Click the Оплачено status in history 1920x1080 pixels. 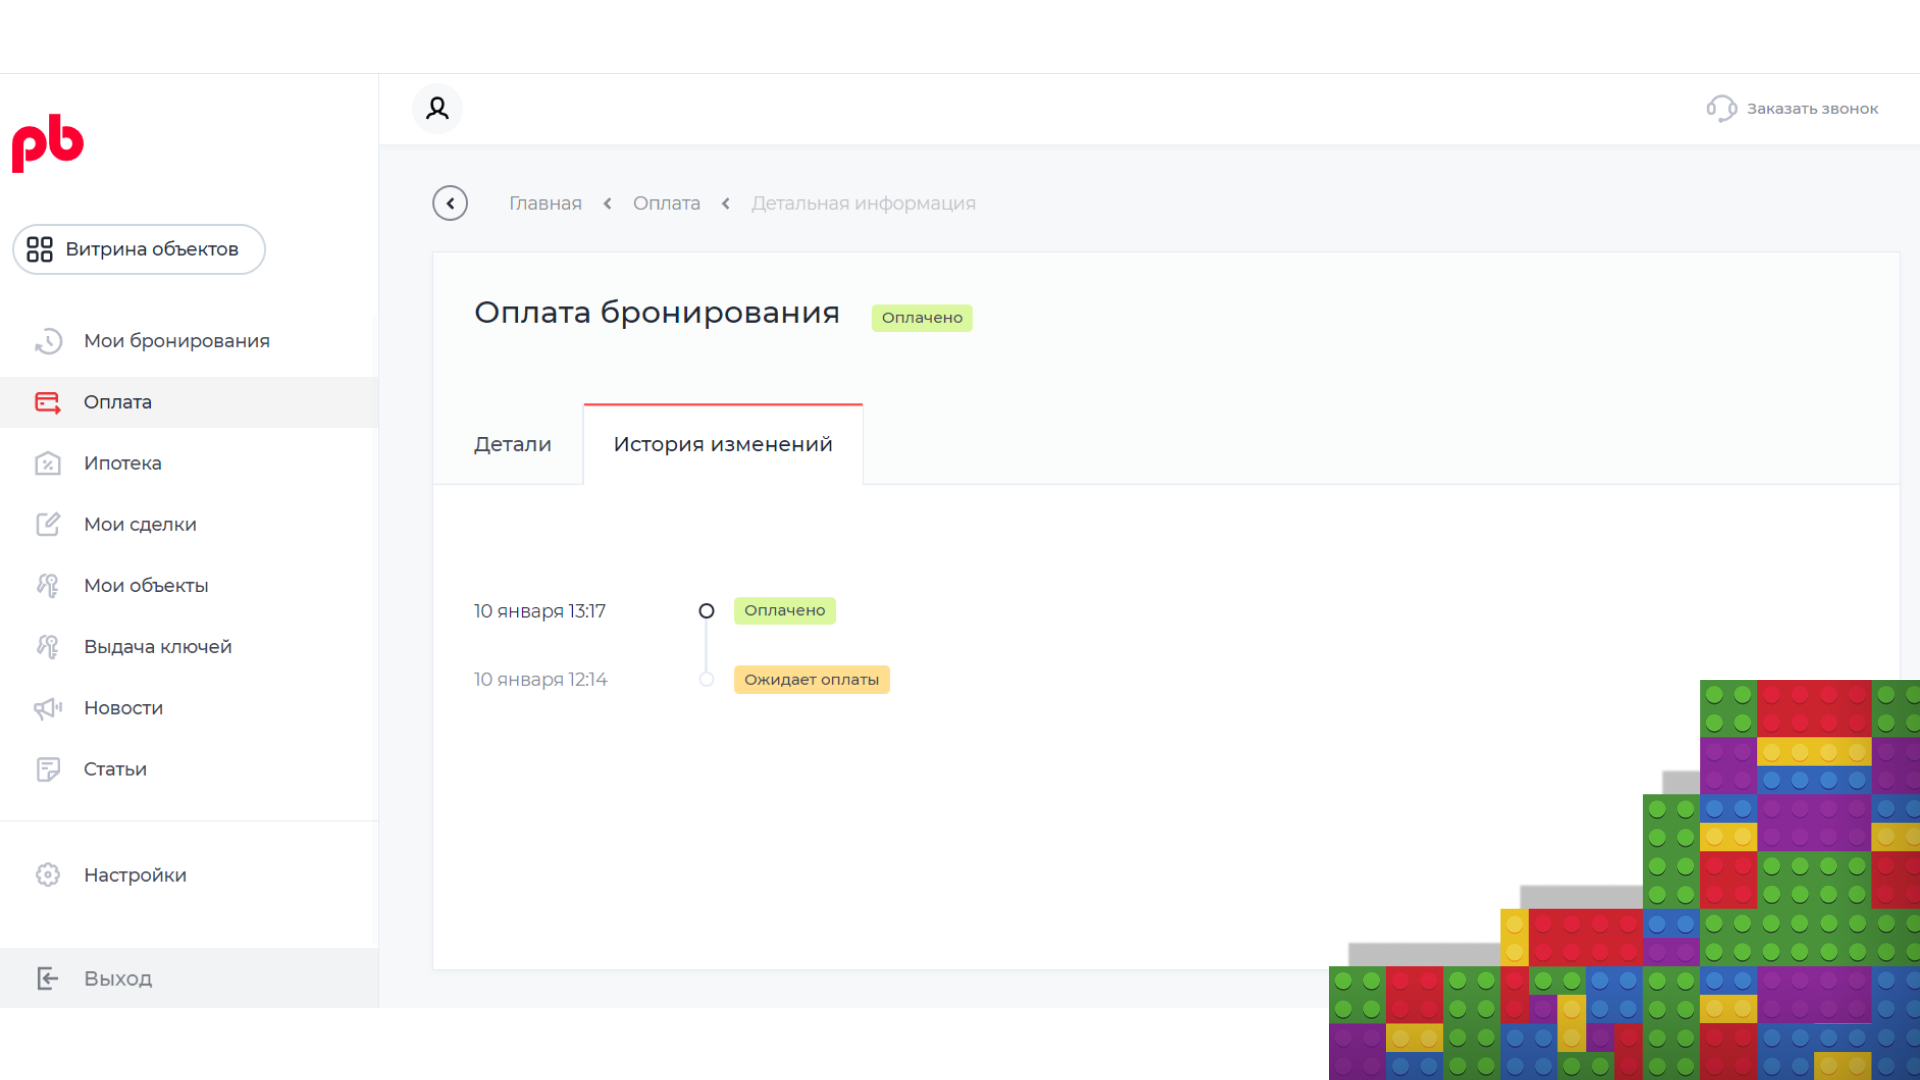coord(785,611)
